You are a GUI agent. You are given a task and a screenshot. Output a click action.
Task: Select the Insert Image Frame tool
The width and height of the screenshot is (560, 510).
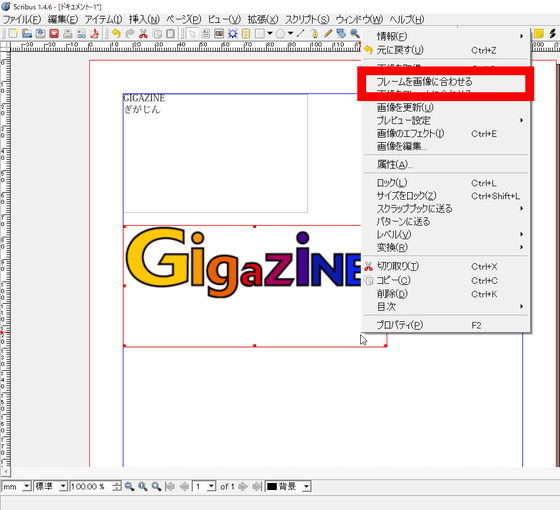pyautogui.click(x=219, y=34)
